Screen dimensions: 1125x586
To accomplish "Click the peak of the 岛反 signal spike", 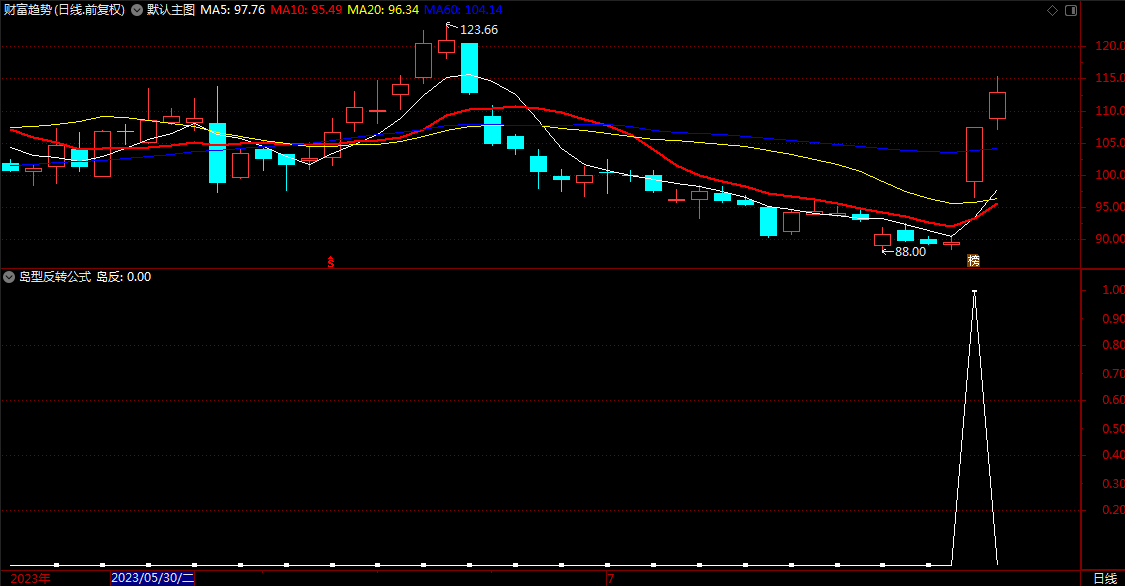I will pyautogui.click(x=974, y=291).
